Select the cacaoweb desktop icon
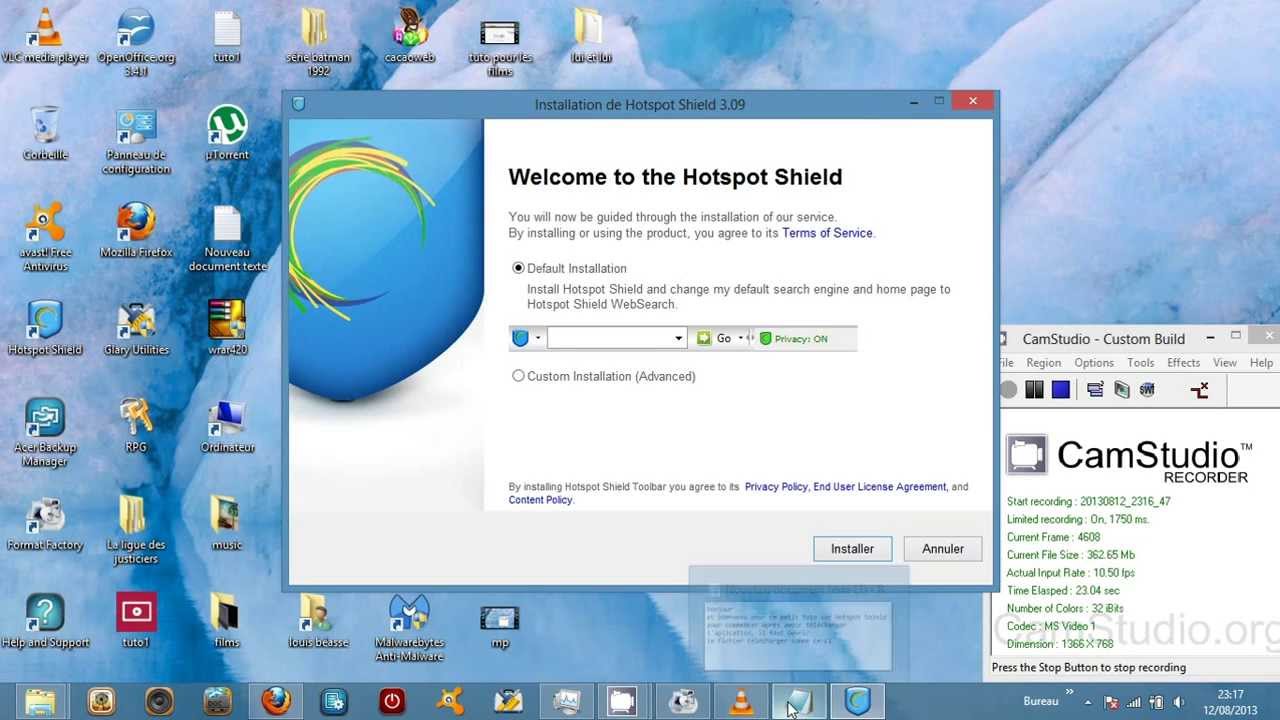 point(409,36)
